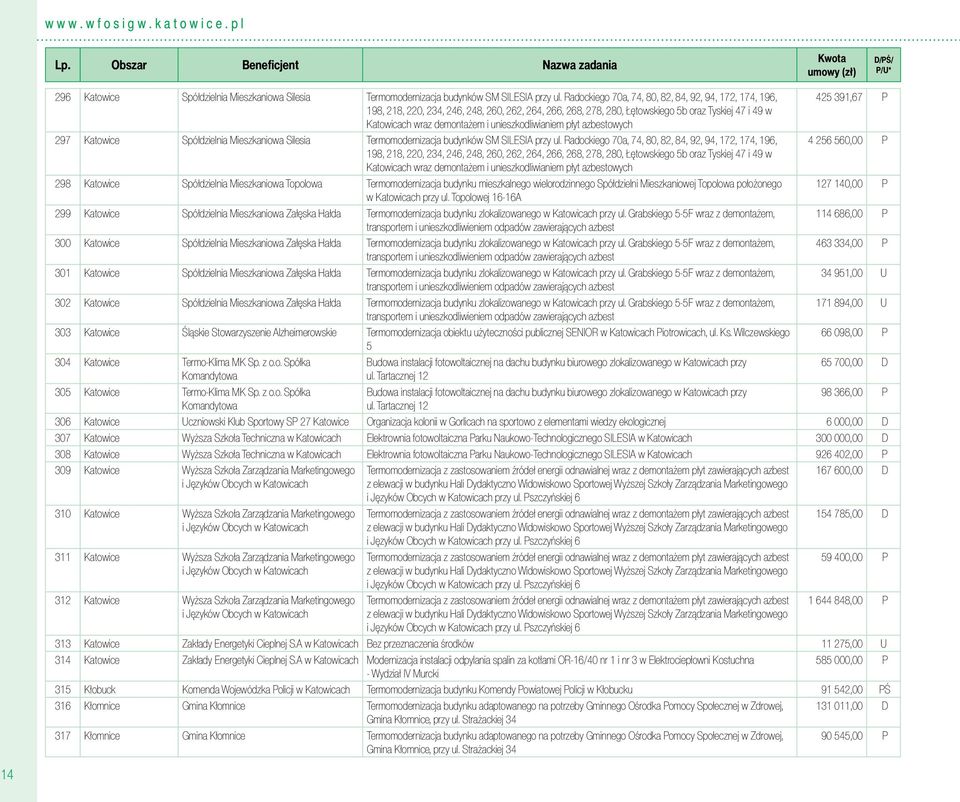Viewport: 960px width, 802px height.
Task: Click the amount 4 256 560,00
Action: (x=835, y=141)
